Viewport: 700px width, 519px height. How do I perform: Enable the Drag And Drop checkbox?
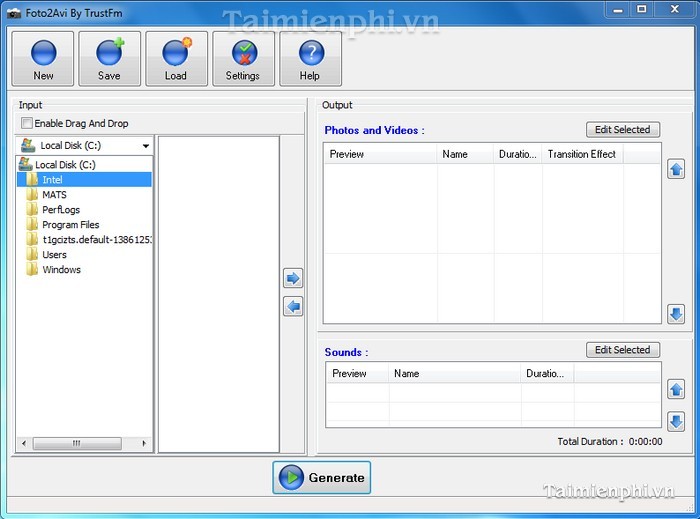click(27, 124)
